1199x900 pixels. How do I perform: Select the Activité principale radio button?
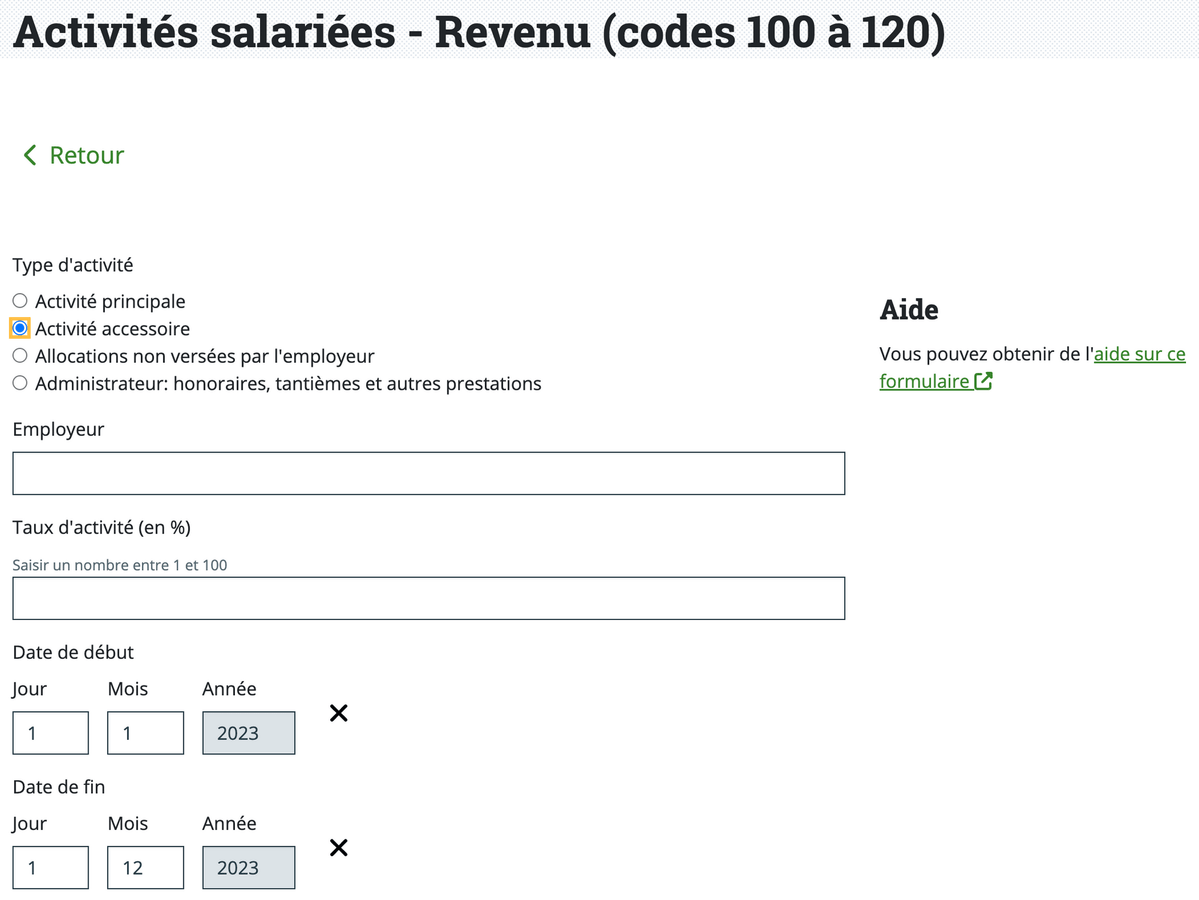(19, 300)
